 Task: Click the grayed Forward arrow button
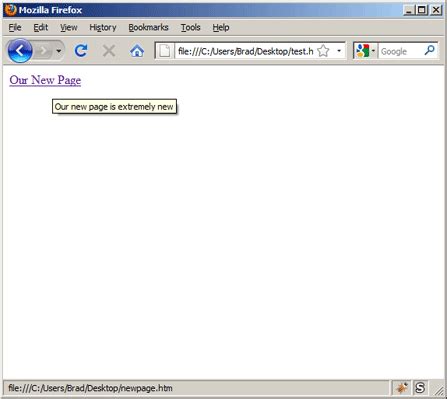pos(43,51)
